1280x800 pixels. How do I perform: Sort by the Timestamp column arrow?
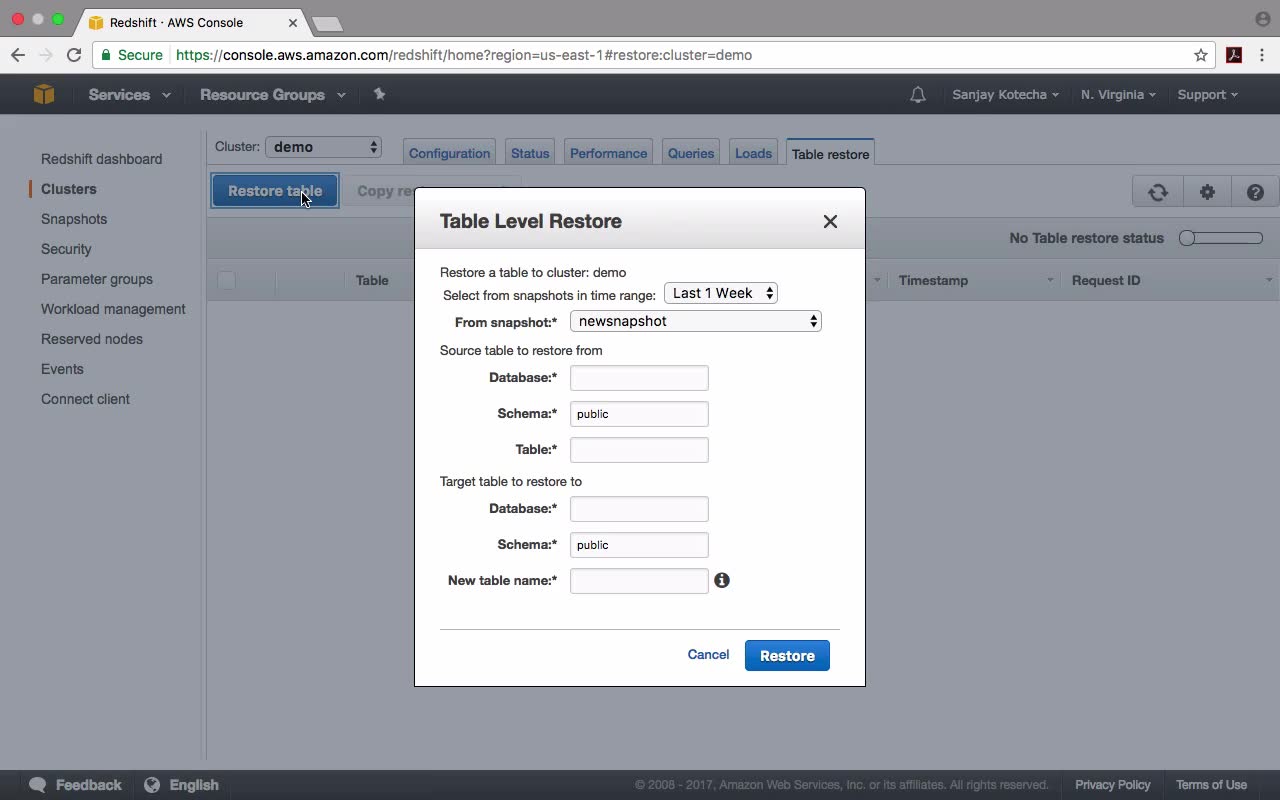click(x=1050, y=281)
